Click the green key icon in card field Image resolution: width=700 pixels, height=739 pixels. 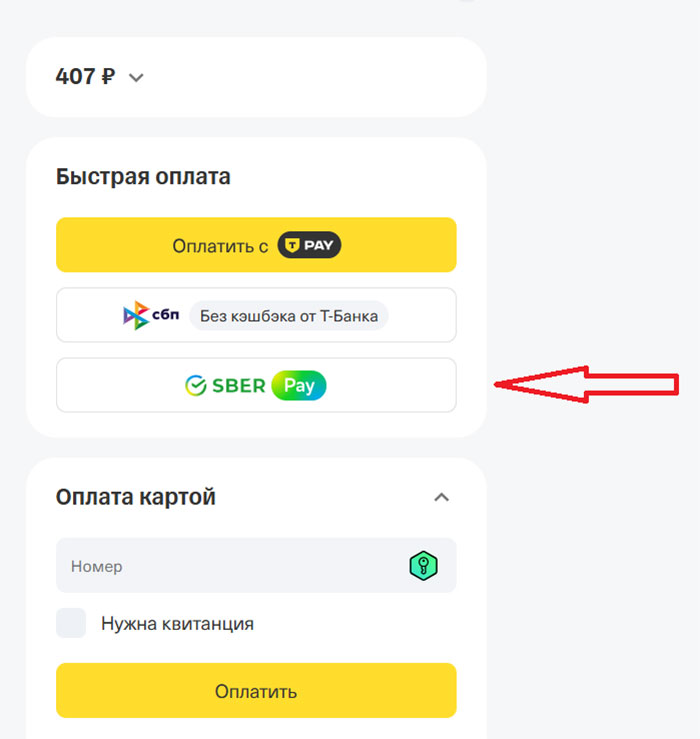point(424,566)
